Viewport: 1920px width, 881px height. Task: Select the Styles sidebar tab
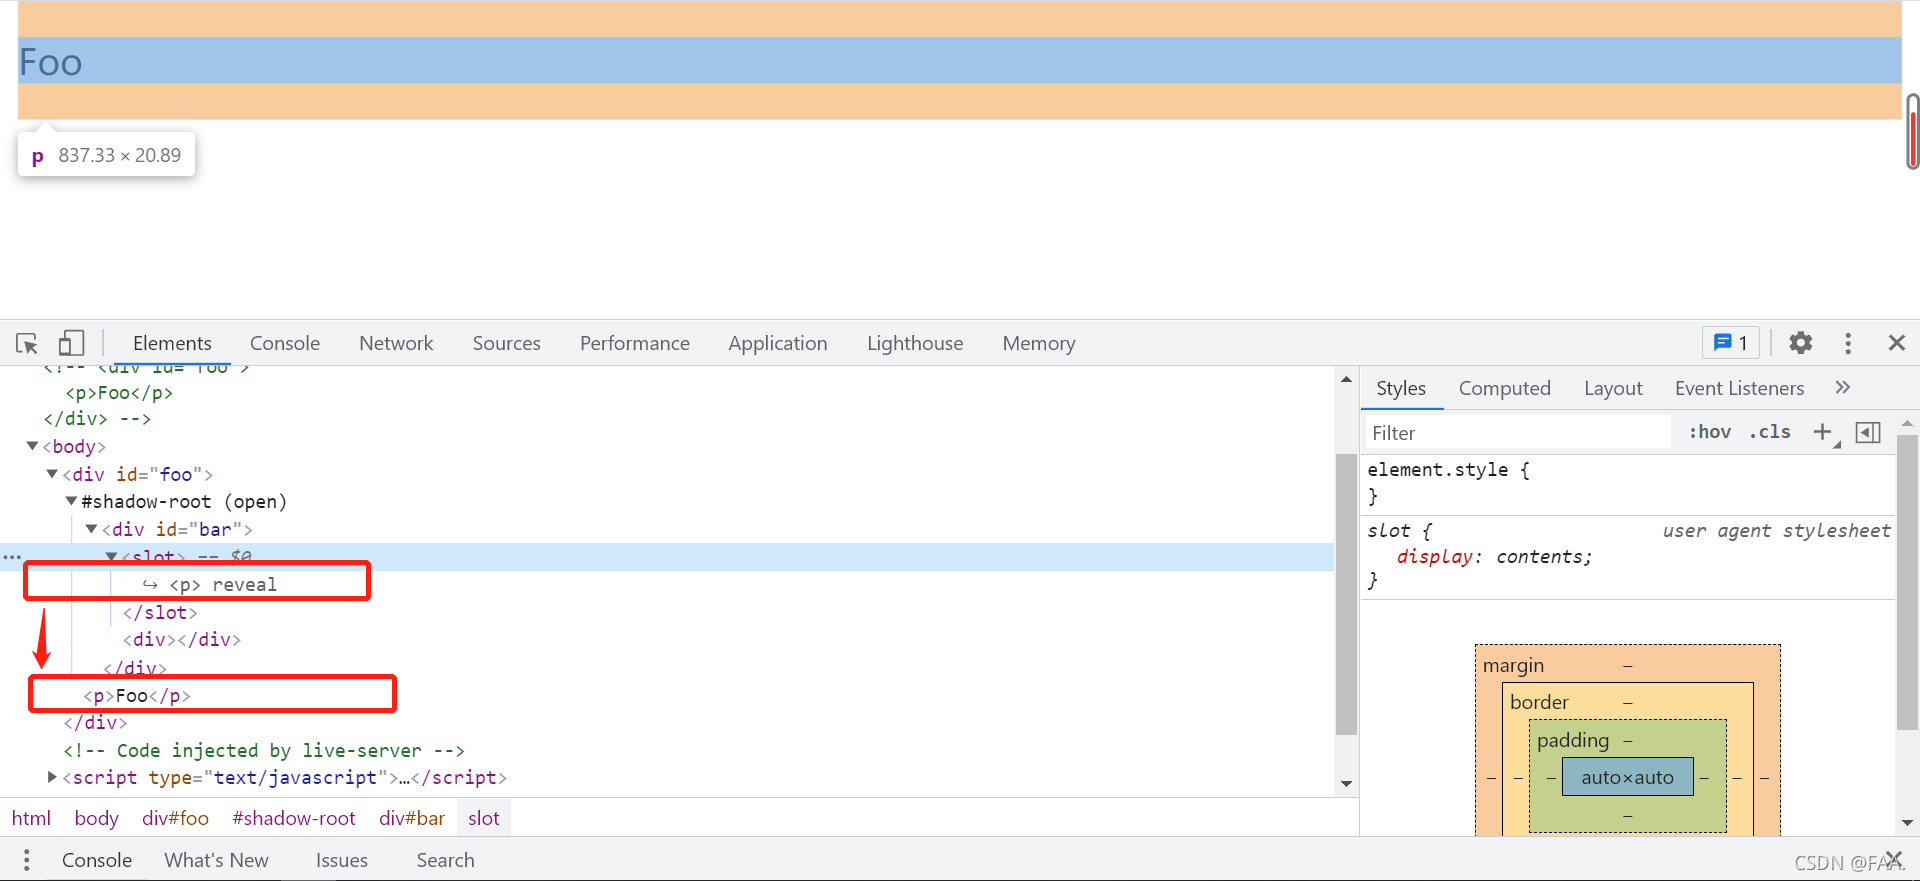(x=1401, y=388)
